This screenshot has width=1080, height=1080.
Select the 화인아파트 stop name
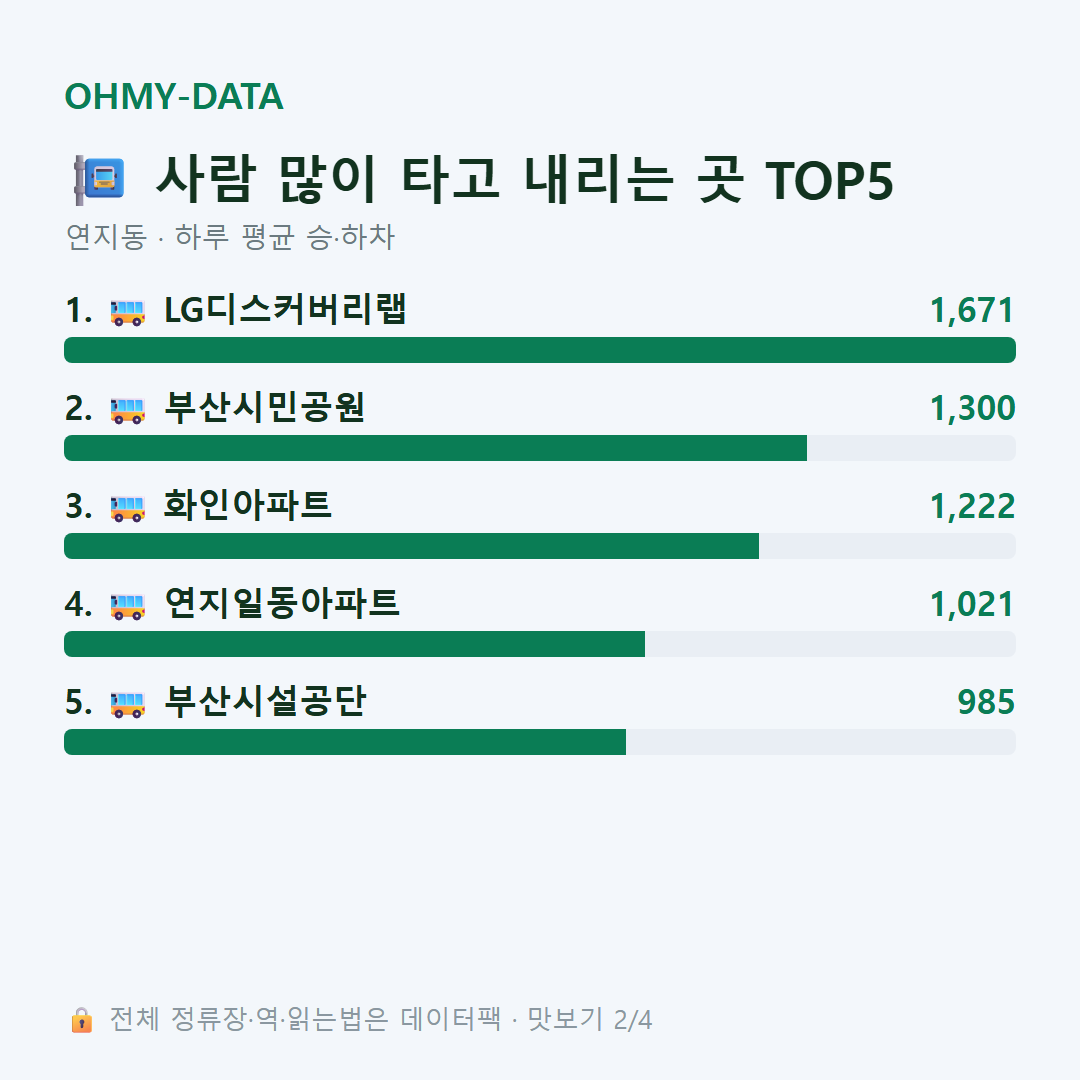pos(247,505)
